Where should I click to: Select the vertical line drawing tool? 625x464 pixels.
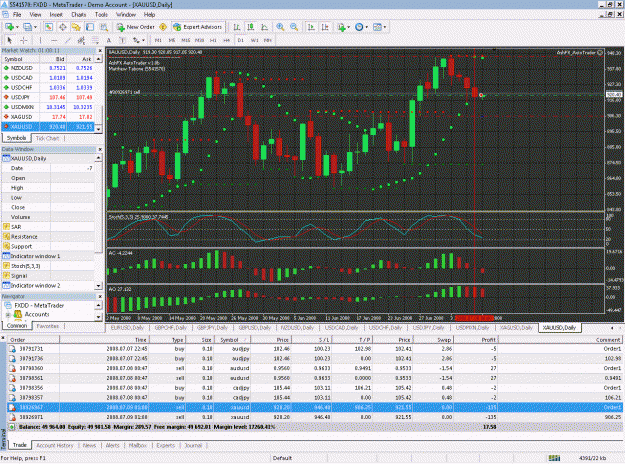(x=40, y=40)
